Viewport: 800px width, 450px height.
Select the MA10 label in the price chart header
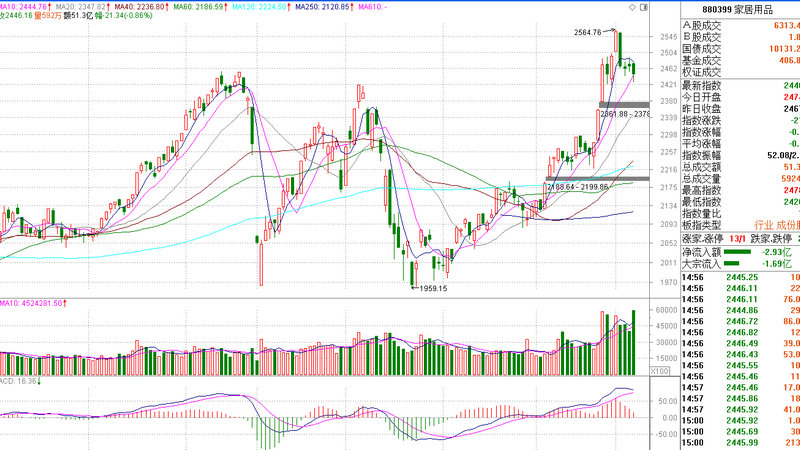(x=22, y=6)
